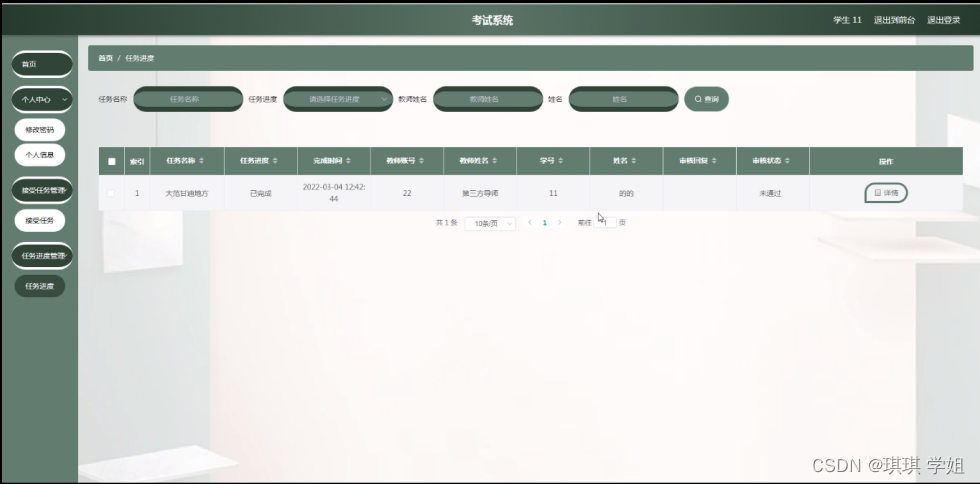The image size is (980, 484).
Task: Sort table by 任务进度 column arrows
Action: click(x=275, y=161)
